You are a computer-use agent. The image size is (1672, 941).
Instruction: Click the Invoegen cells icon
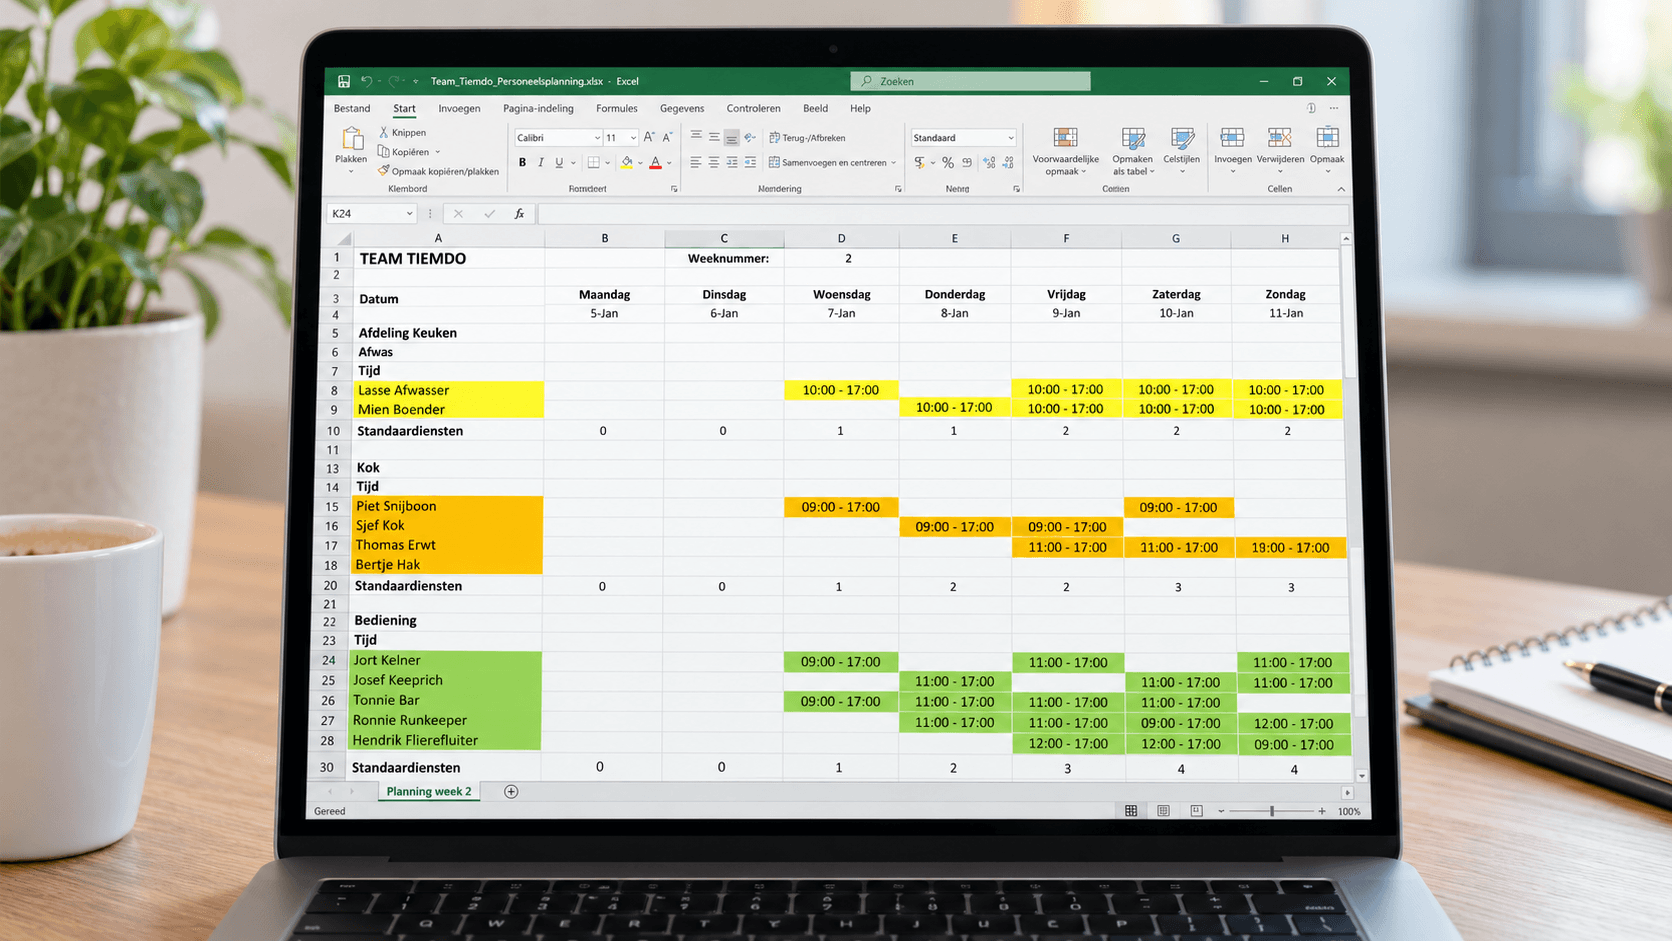pos(1232,137)
